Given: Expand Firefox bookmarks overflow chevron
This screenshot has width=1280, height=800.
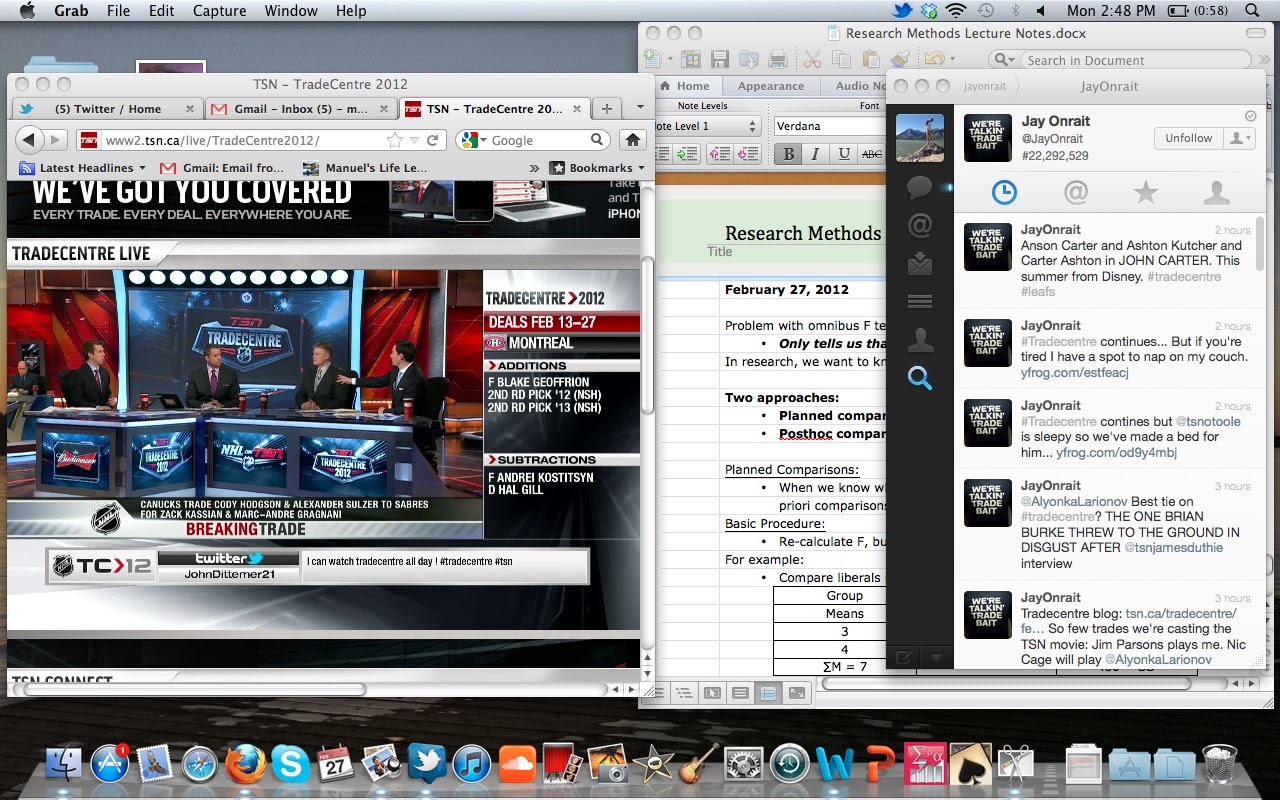Looking at the screenshot, I should [x=534, y=168].
